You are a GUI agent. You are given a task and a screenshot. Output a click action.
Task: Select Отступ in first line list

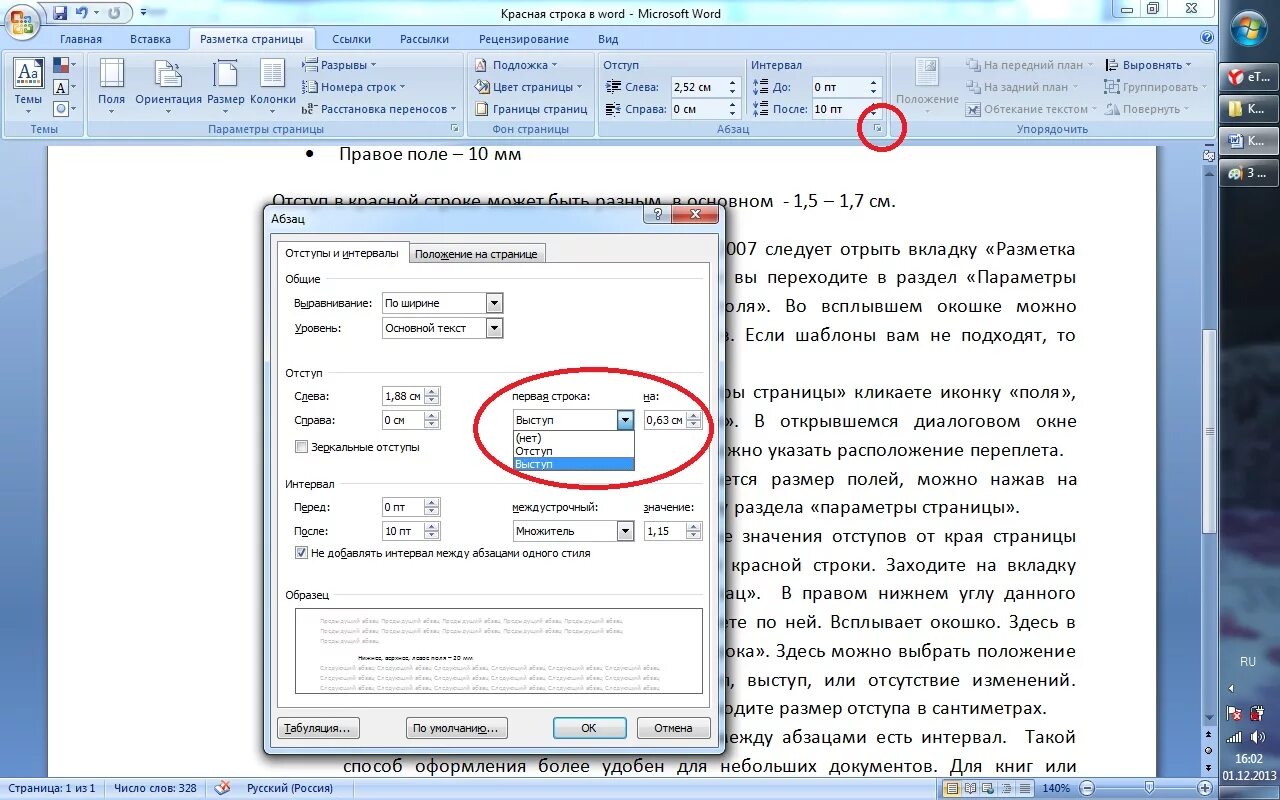pyautogui.click(x=573, y=451)
